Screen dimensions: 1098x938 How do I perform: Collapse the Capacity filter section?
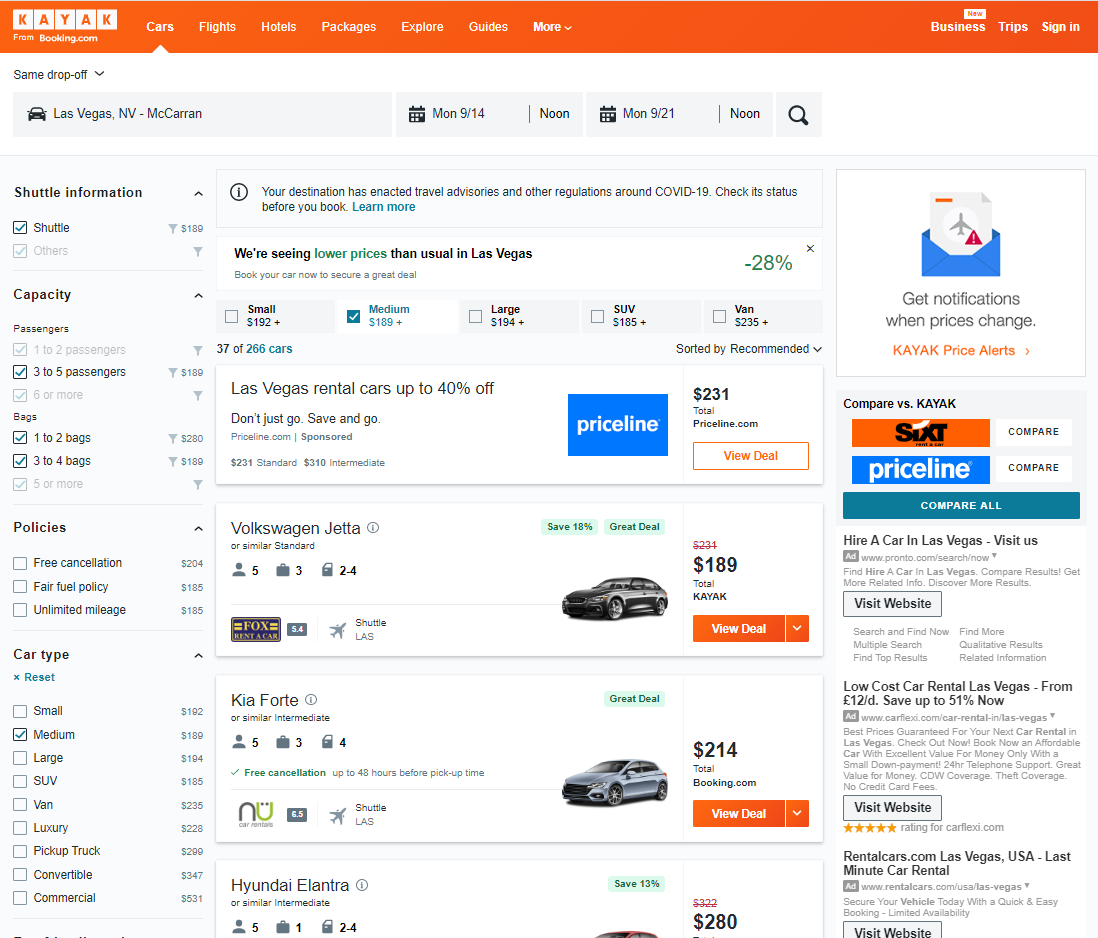[x=198, y=295]
